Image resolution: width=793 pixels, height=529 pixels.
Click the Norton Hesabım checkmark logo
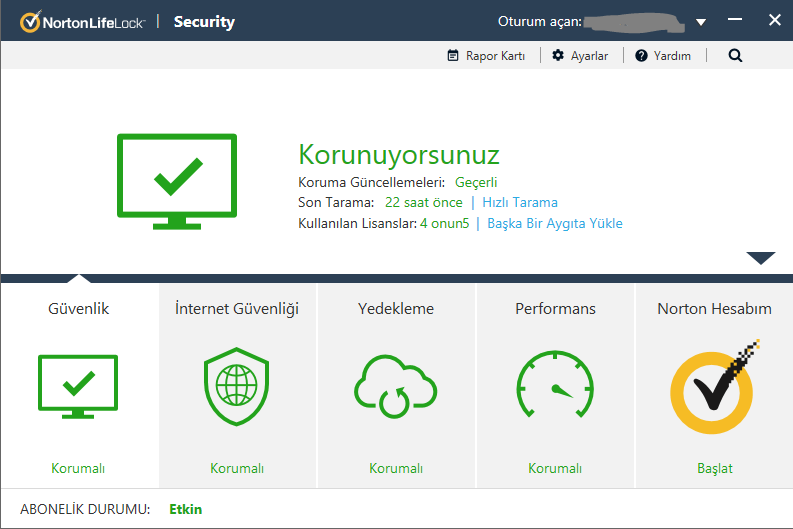pos(714,387)
